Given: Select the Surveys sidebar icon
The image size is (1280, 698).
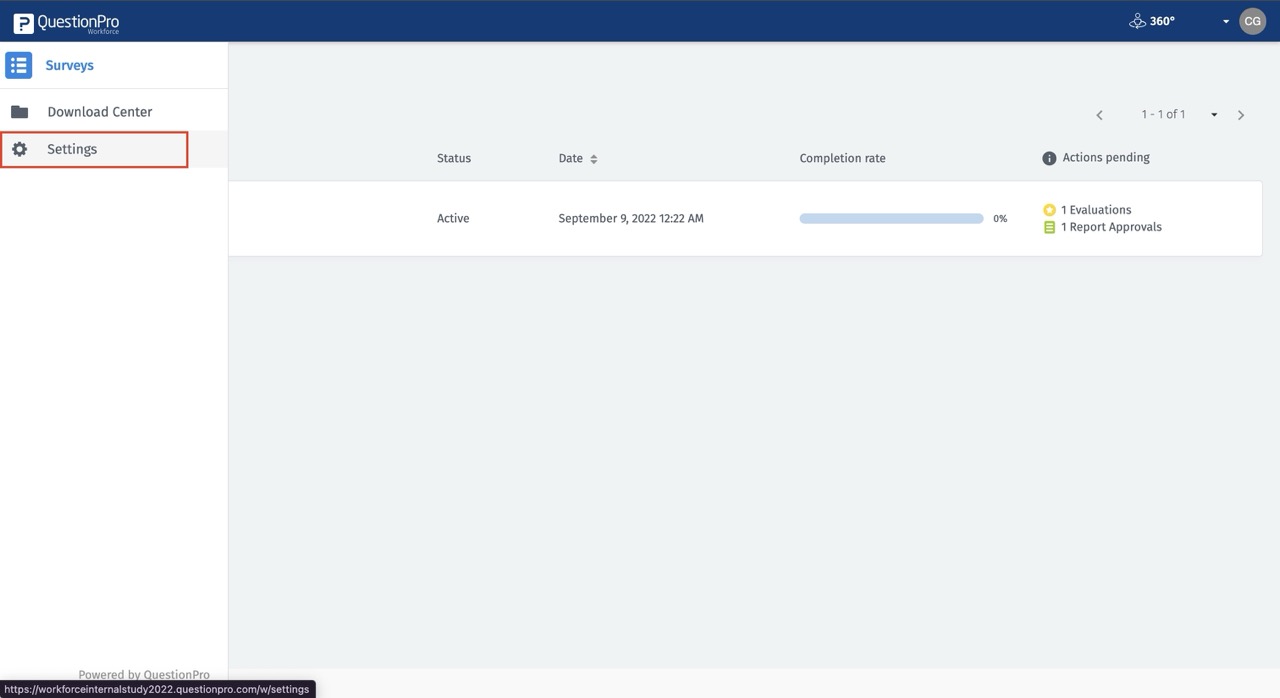Looking at the screenshot, I should (18, 64).
